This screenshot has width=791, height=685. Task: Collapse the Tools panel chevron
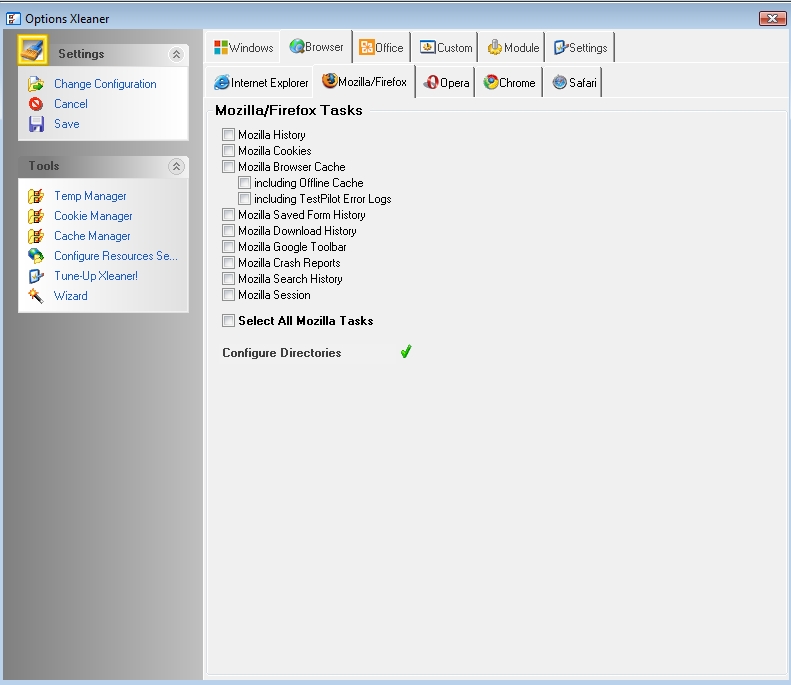(176, 166)
